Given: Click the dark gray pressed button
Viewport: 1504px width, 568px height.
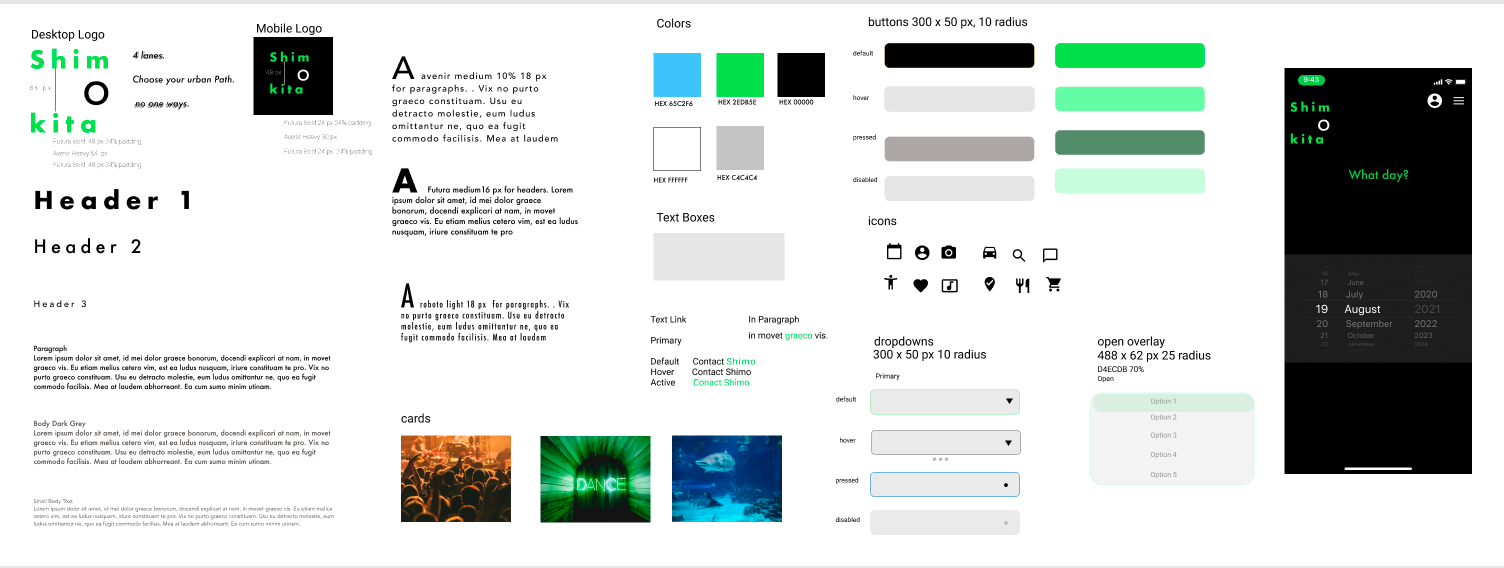Looking at the screenshot, I should (x=959, y=148).
